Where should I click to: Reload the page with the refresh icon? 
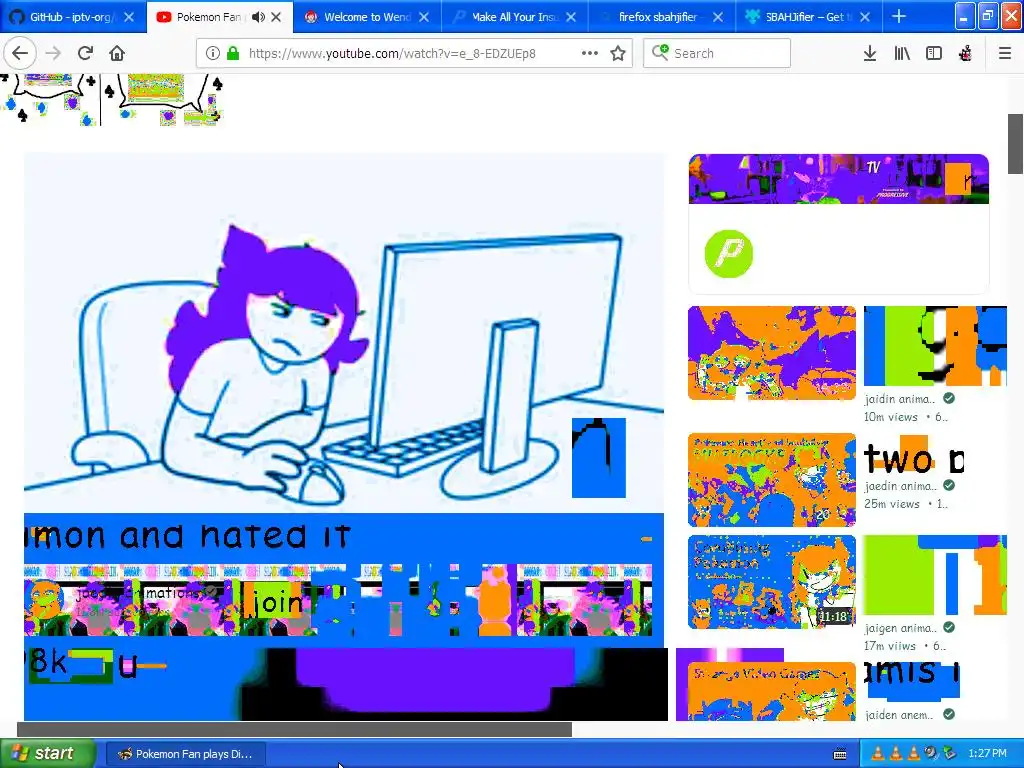coord(85,53)
